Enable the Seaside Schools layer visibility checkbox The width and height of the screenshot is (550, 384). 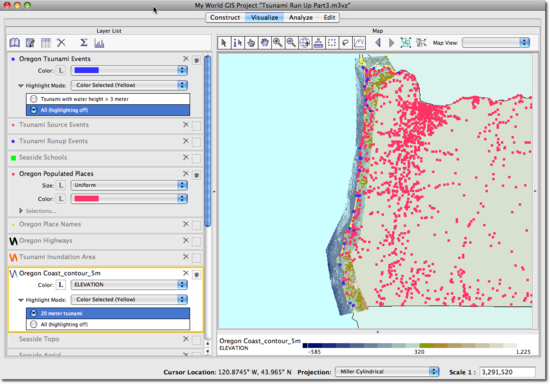pos(196,159)
